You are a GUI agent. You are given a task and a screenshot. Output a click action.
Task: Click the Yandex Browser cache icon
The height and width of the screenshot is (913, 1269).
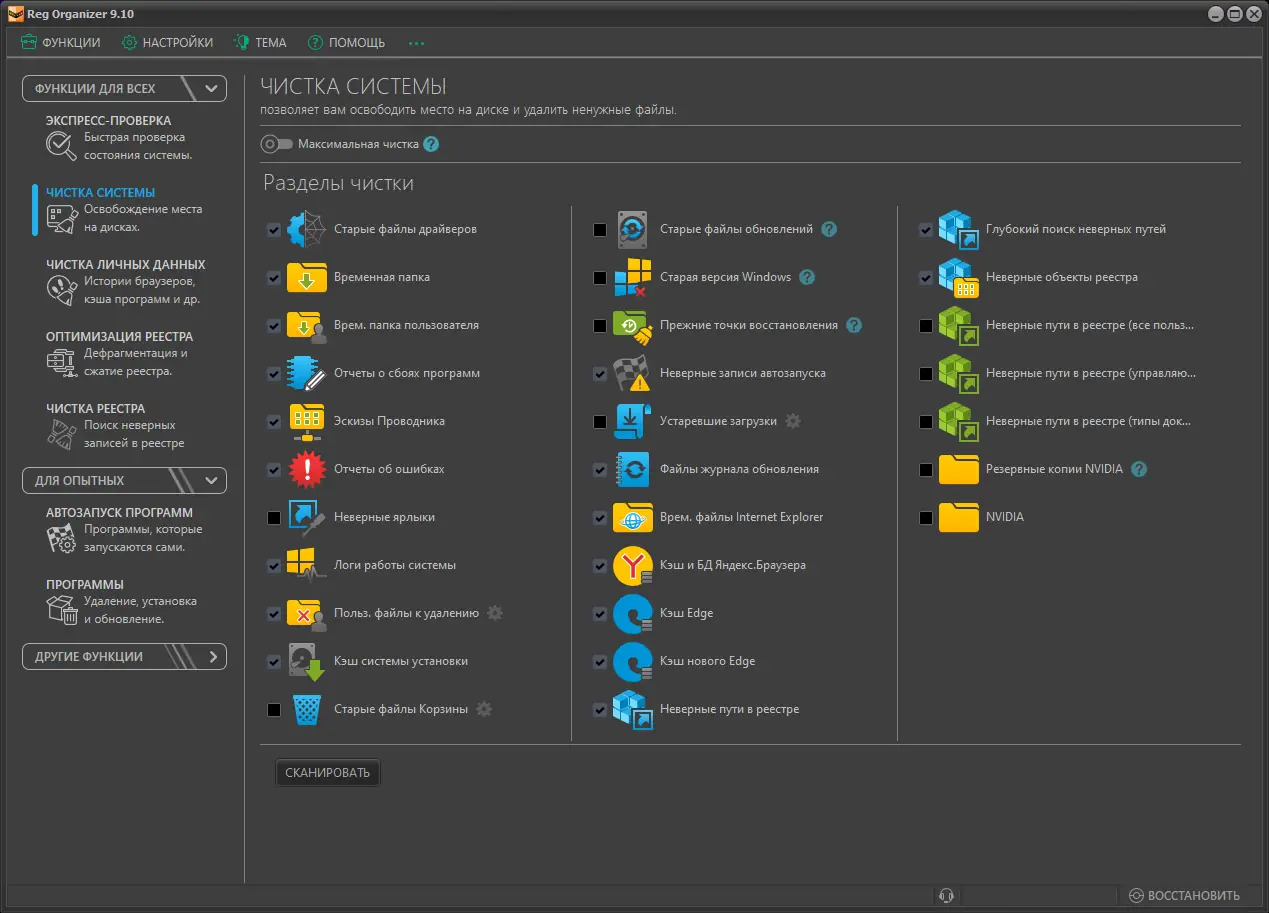coord(633,566)
